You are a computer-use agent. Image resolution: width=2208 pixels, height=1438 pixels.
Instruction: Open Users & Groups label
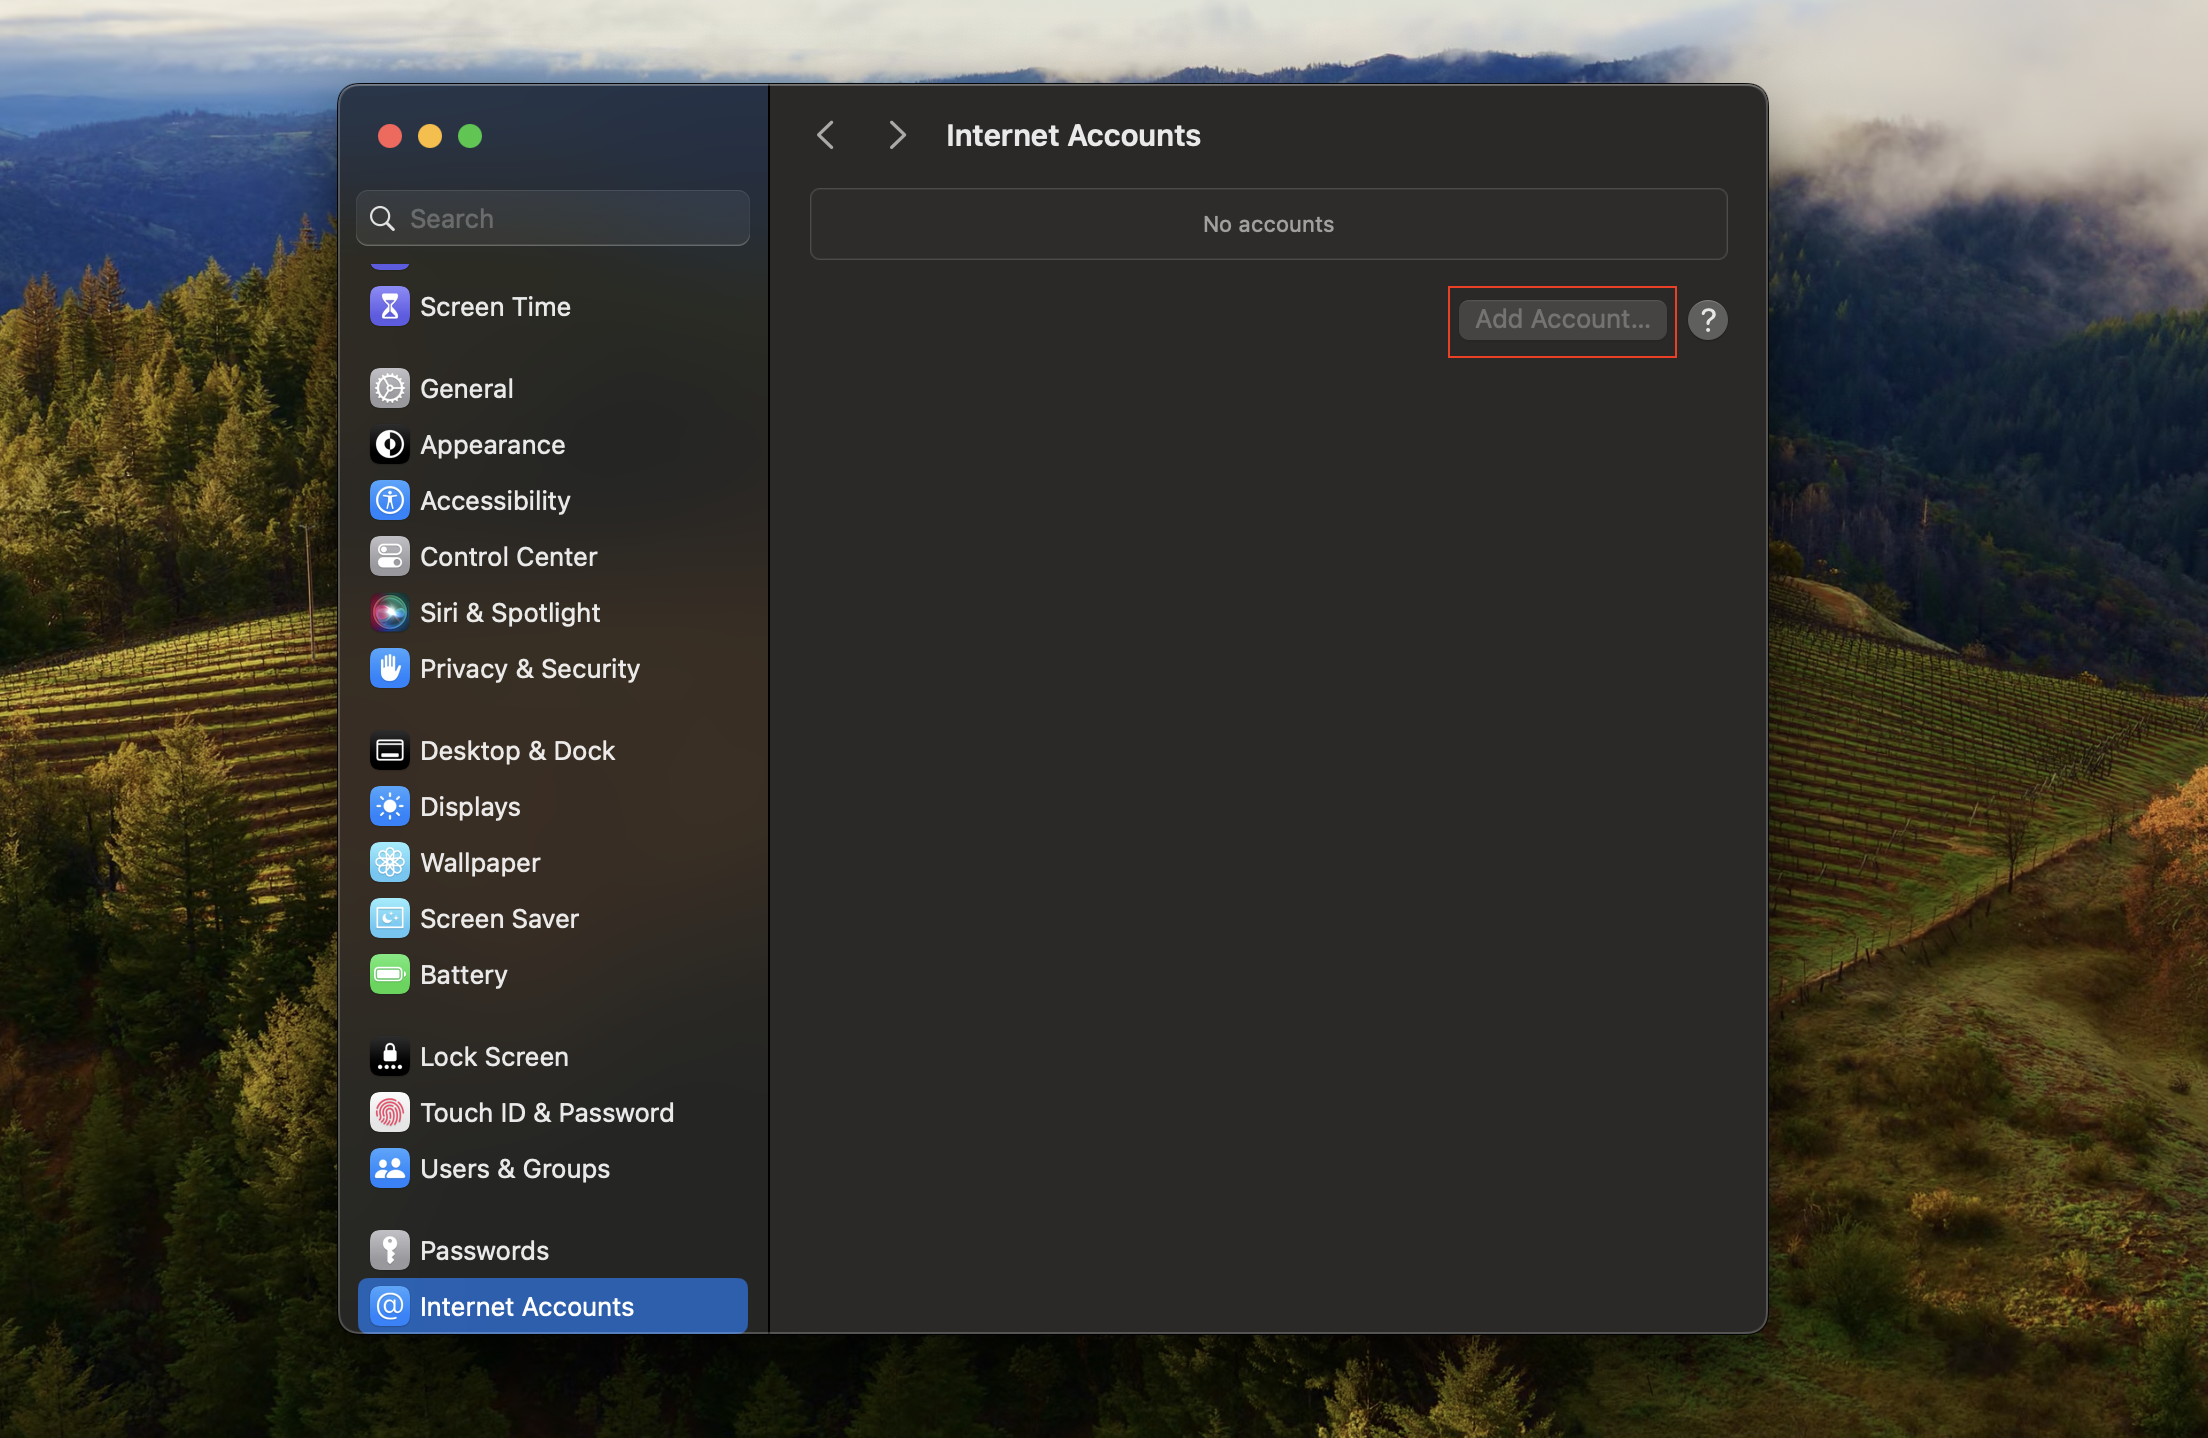515,1169
